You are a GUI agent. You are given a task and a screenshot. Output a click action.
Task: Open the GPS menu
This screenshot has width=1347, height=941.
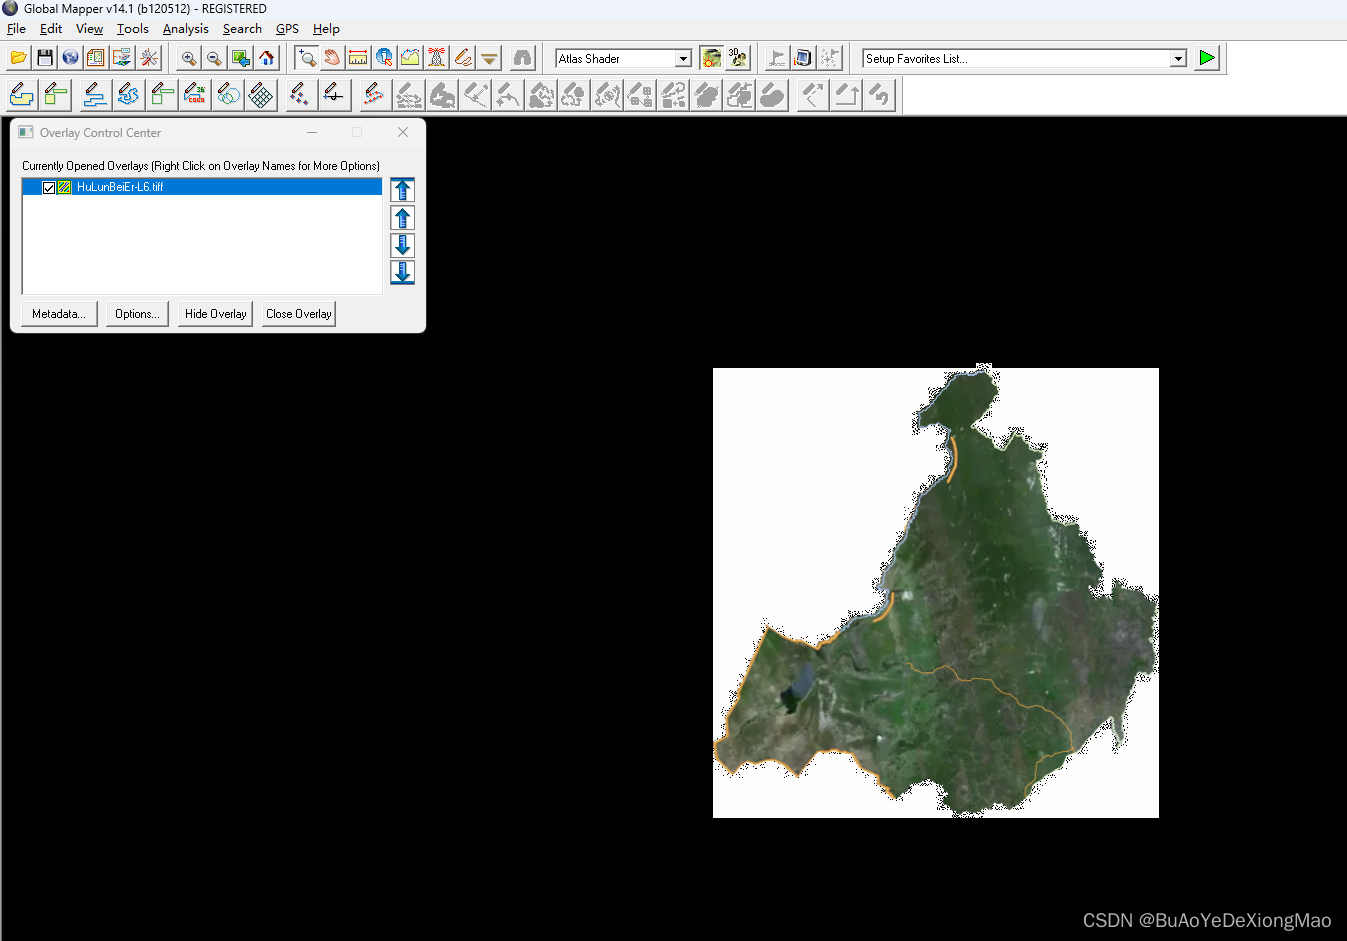click(287, 29)
